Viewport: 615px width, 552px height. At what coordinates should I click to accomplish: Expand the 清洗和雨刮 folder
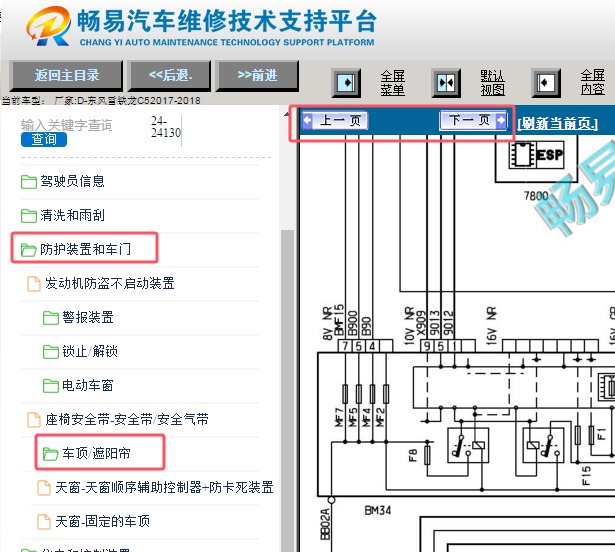pos(72,215)
